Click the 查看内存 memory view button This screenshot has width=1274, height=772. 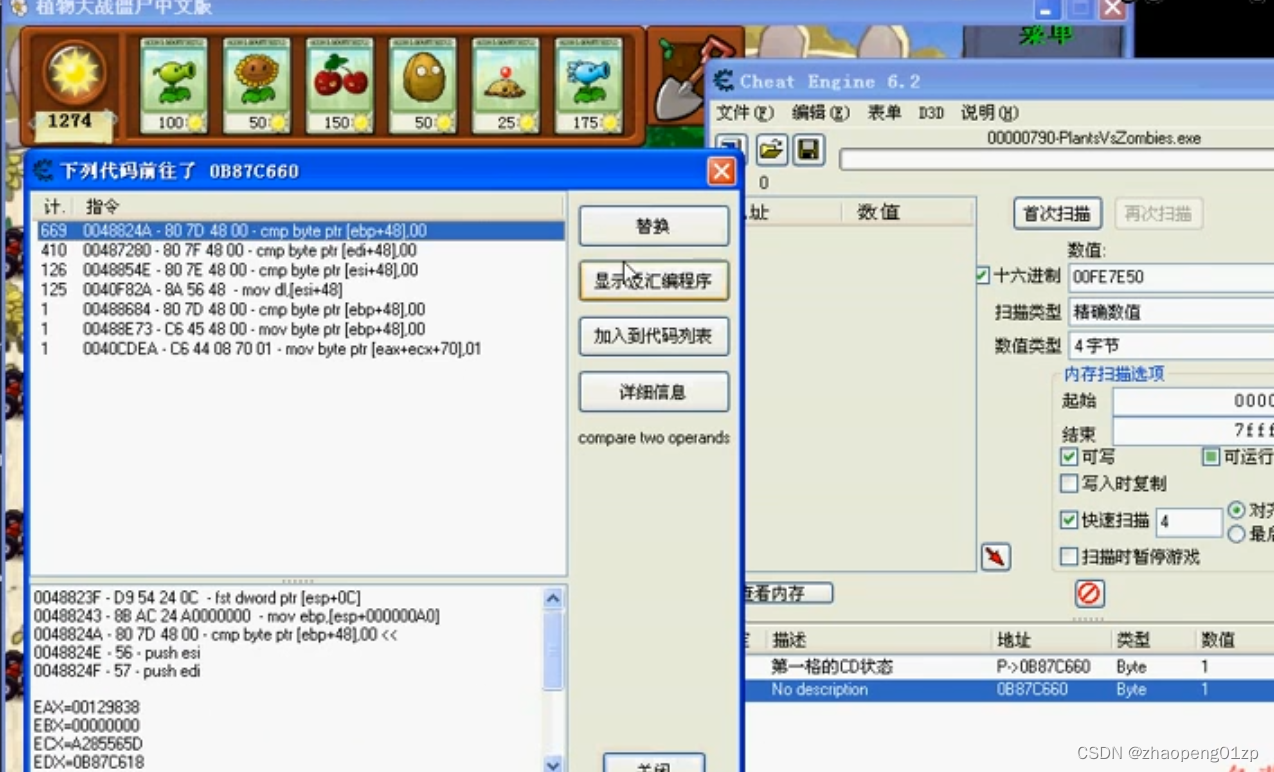(x=787, y=593)
